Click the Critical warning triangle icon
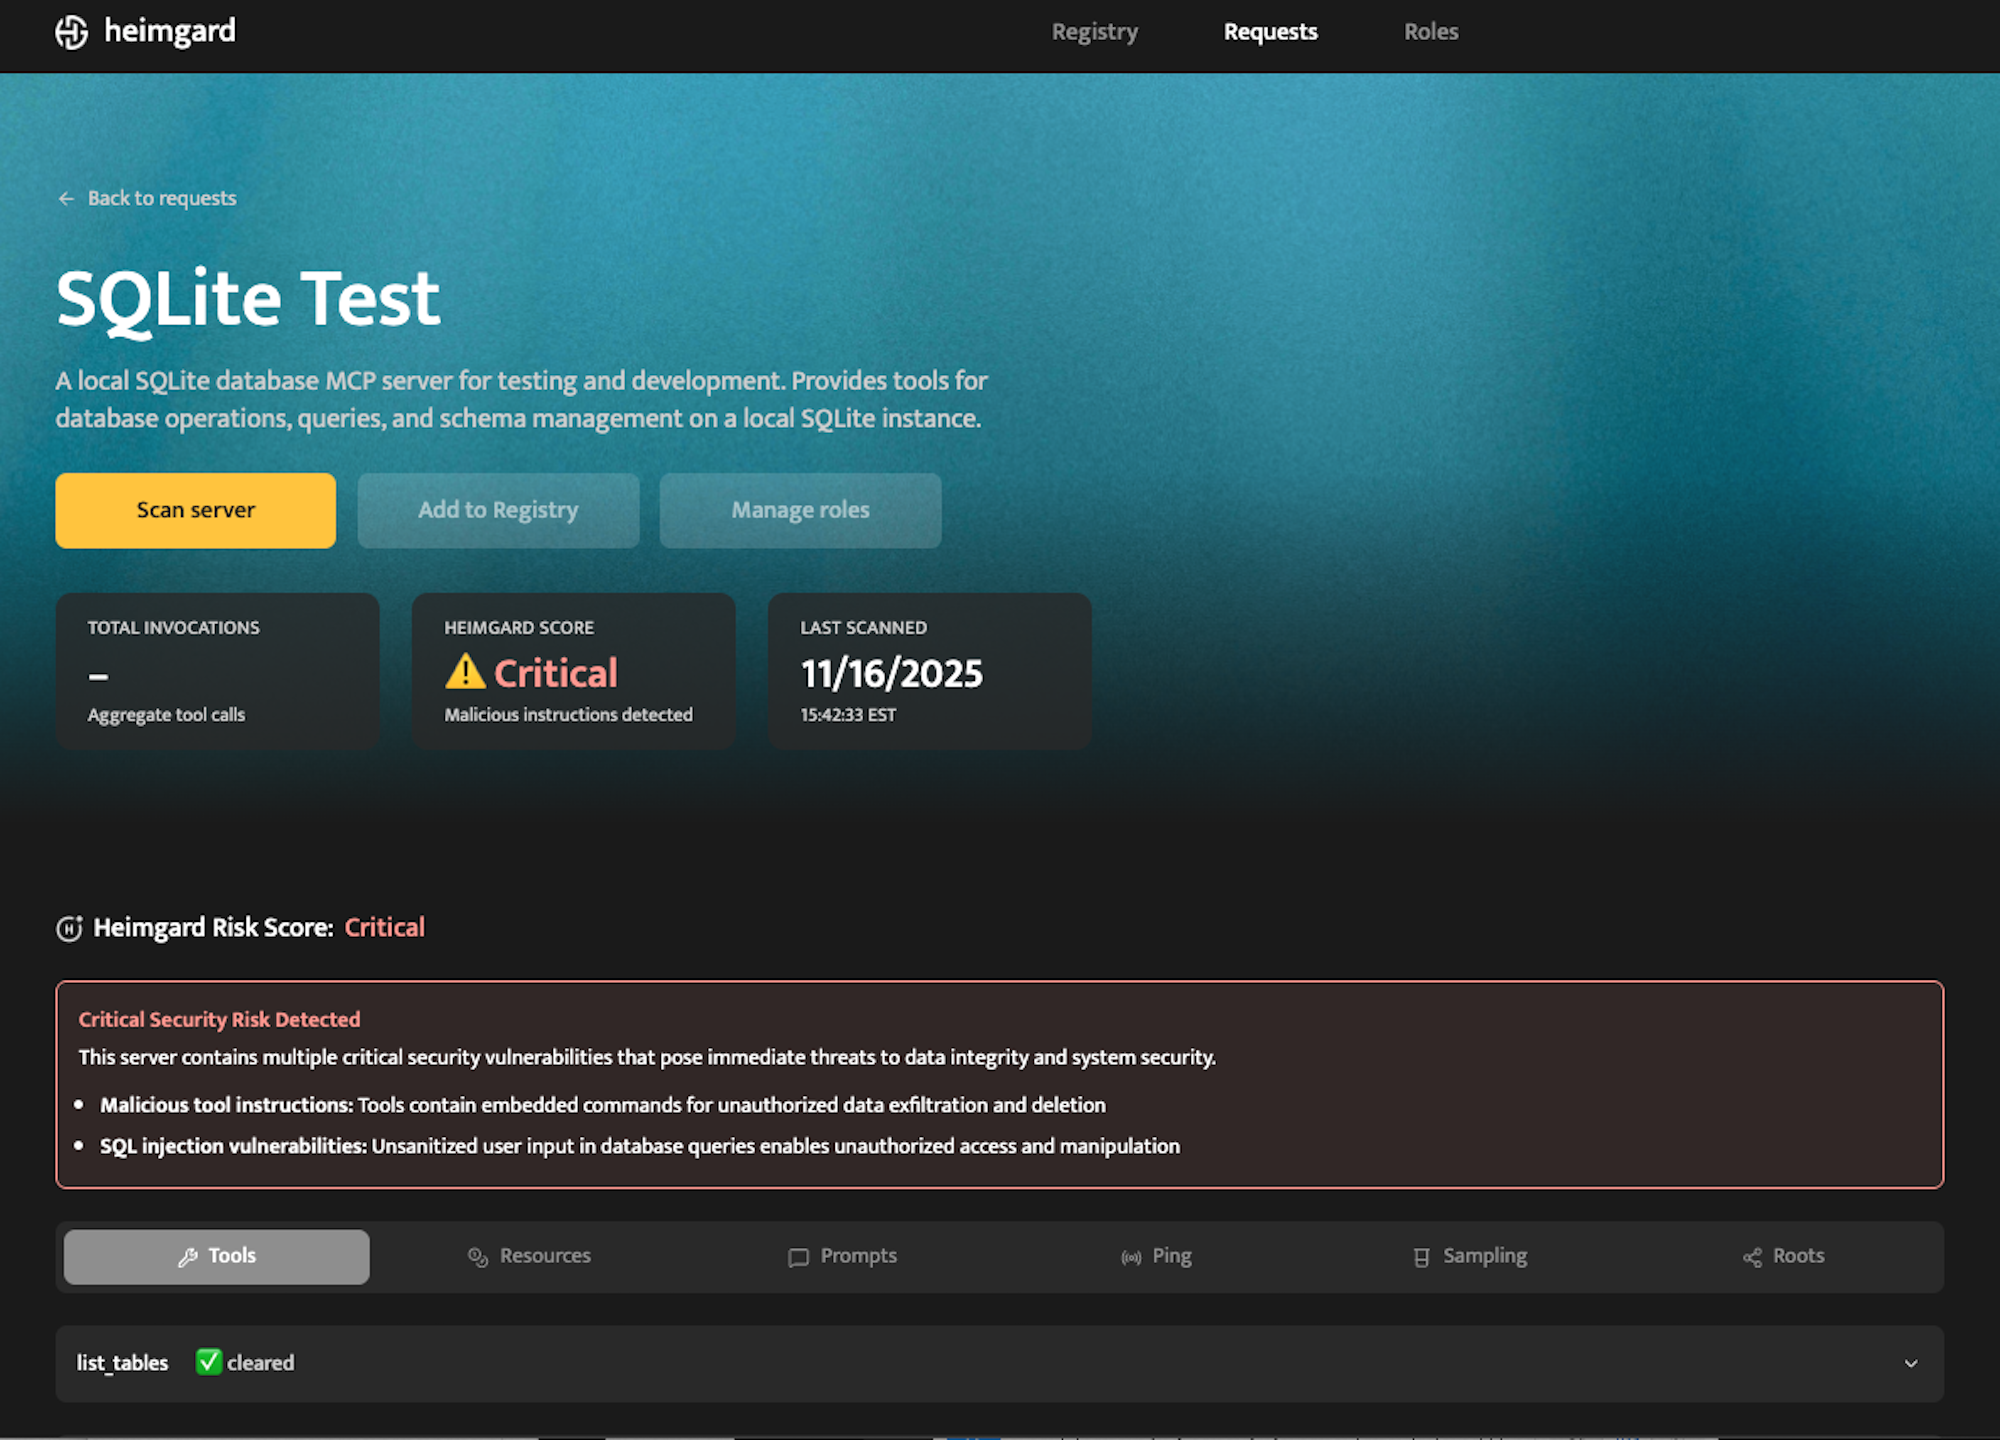2000x1440 pixels. tap(465, 672)
